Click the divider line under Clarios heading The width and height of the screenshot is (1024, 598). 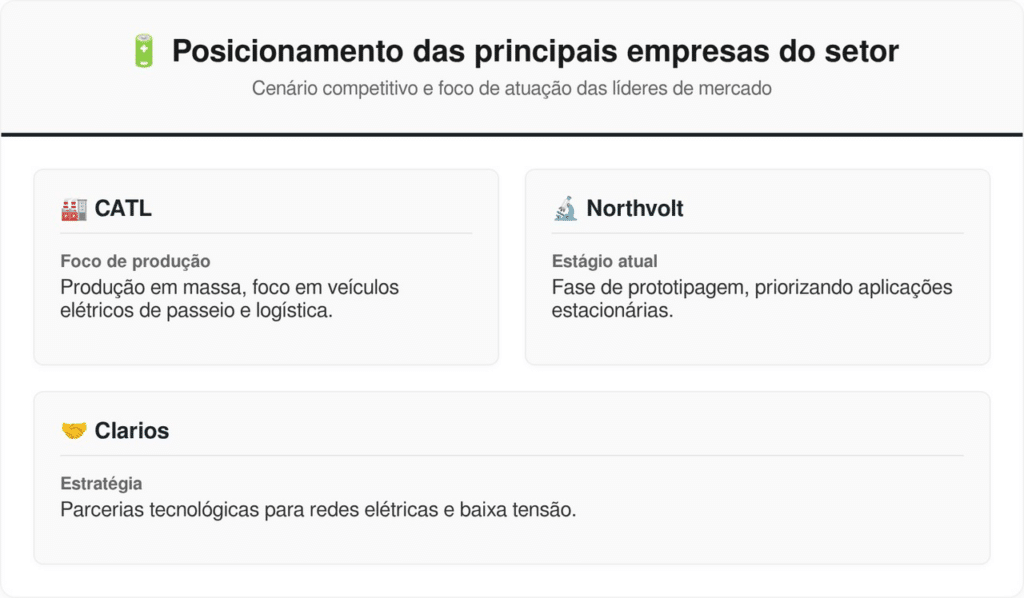511,456
